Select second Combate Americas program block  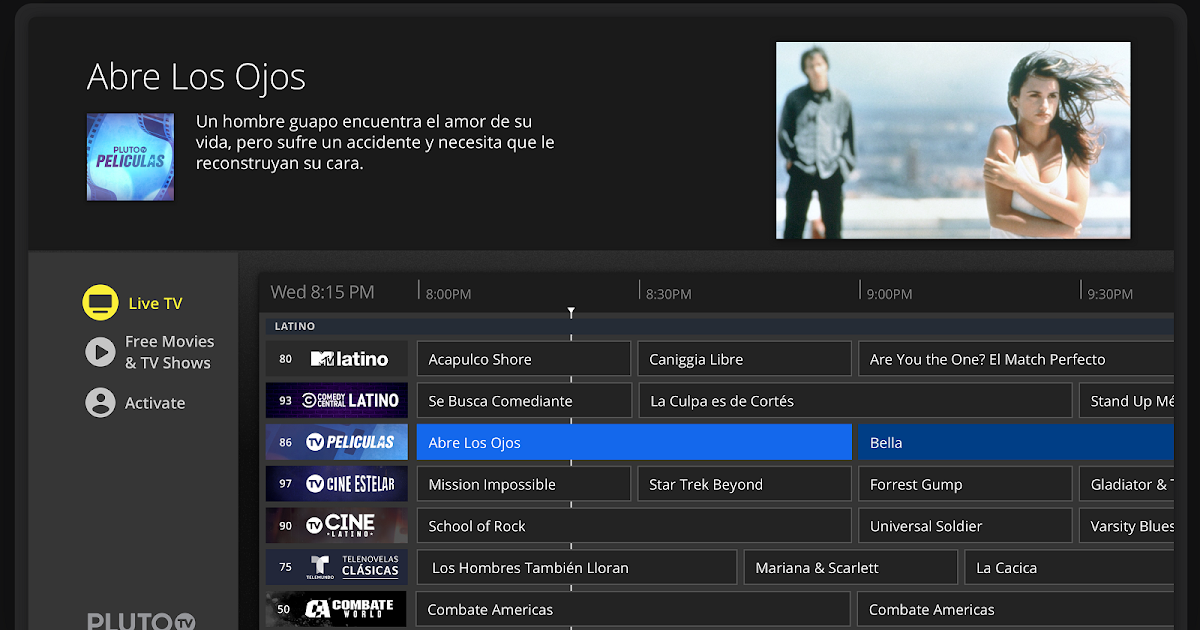tap(1015, 609)
